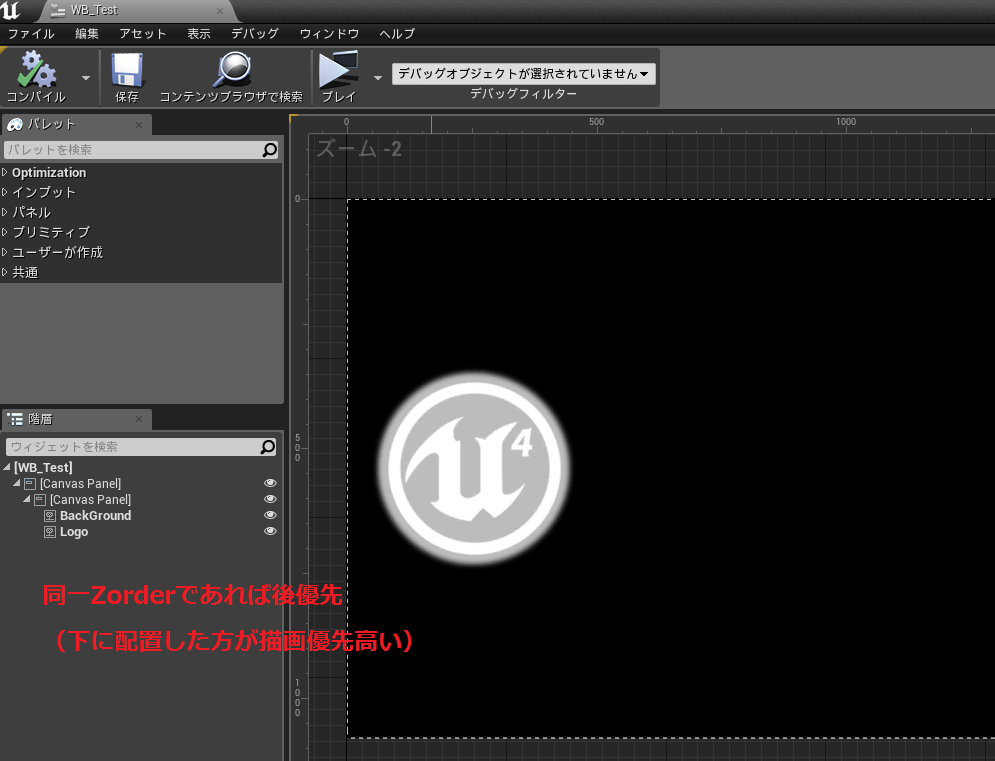This screenshot has width=995, height=761.
Task: Click Find in Content Browser magnifier icon
Action: click(x=231, y=70)
